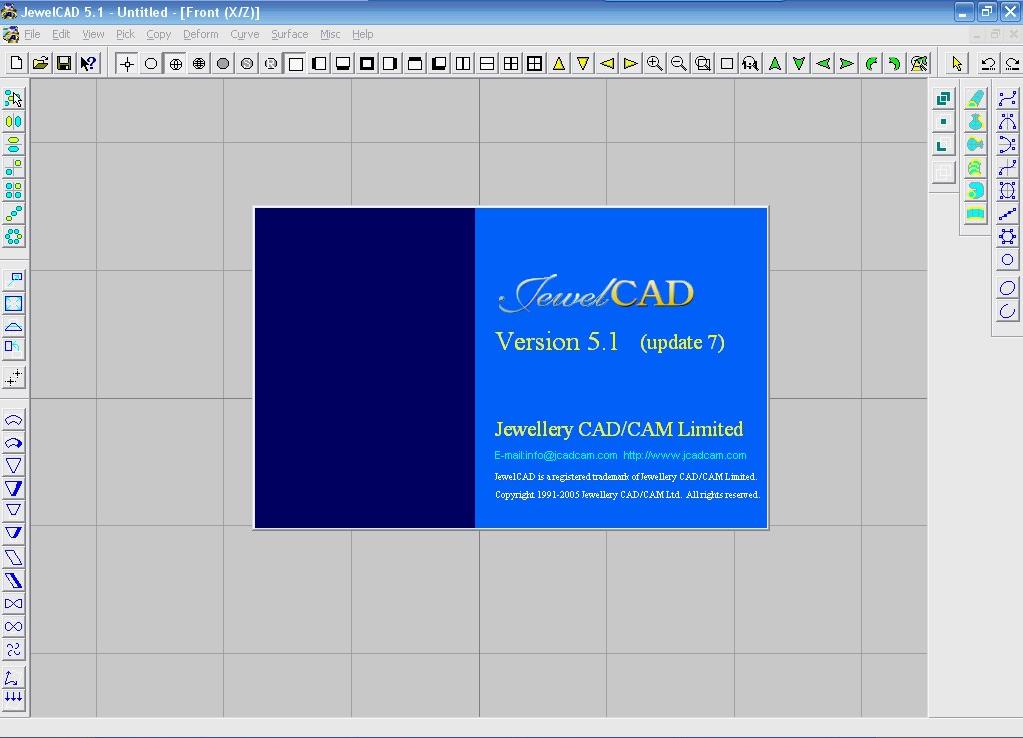This screenshot has height=738, width=1023.
Task: Select the sphere with R render icon
Action: 271,63
